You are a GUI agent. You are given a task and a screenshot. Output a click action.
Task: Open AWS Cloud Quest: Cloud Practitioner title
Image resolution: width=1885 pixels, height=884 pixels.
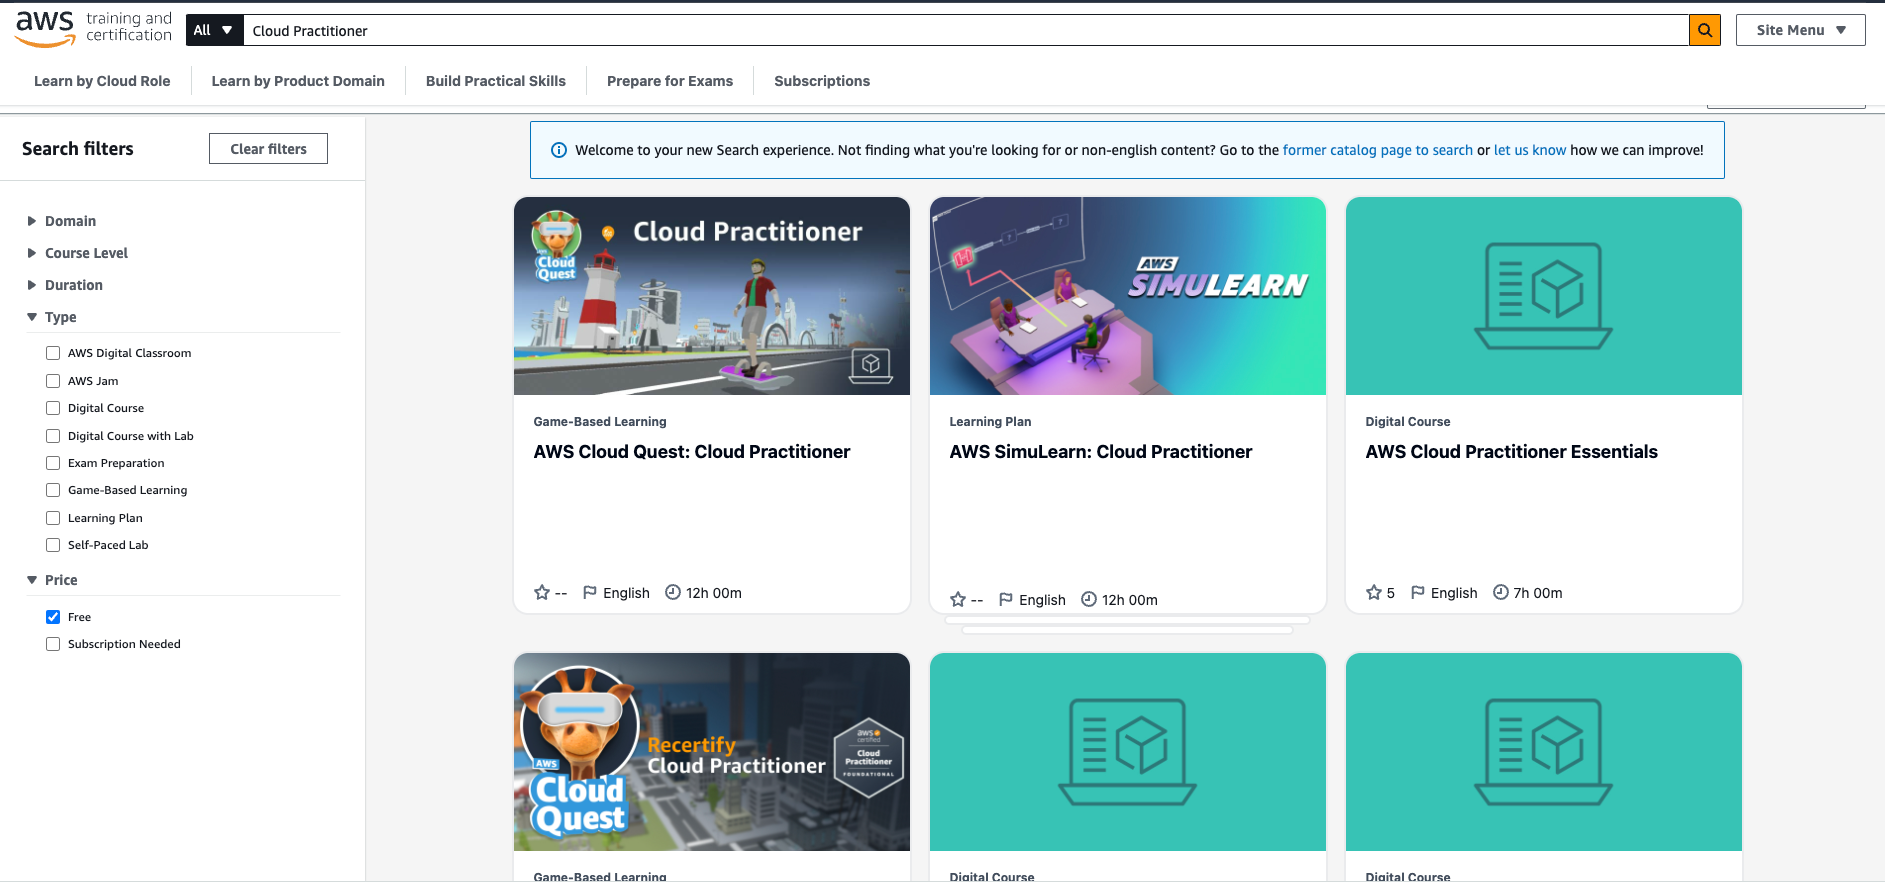692,452
